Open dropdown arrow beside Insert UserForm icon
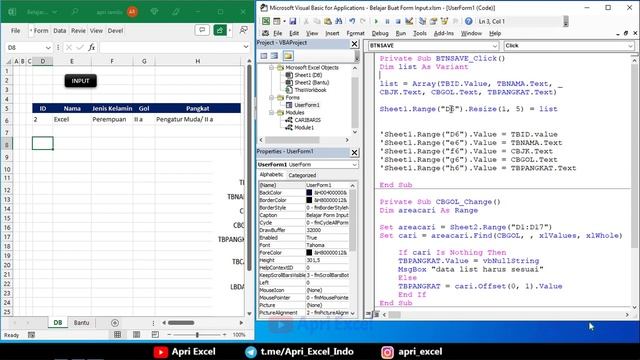This screenshot has width=640, height=360. [x=284, y=21]
